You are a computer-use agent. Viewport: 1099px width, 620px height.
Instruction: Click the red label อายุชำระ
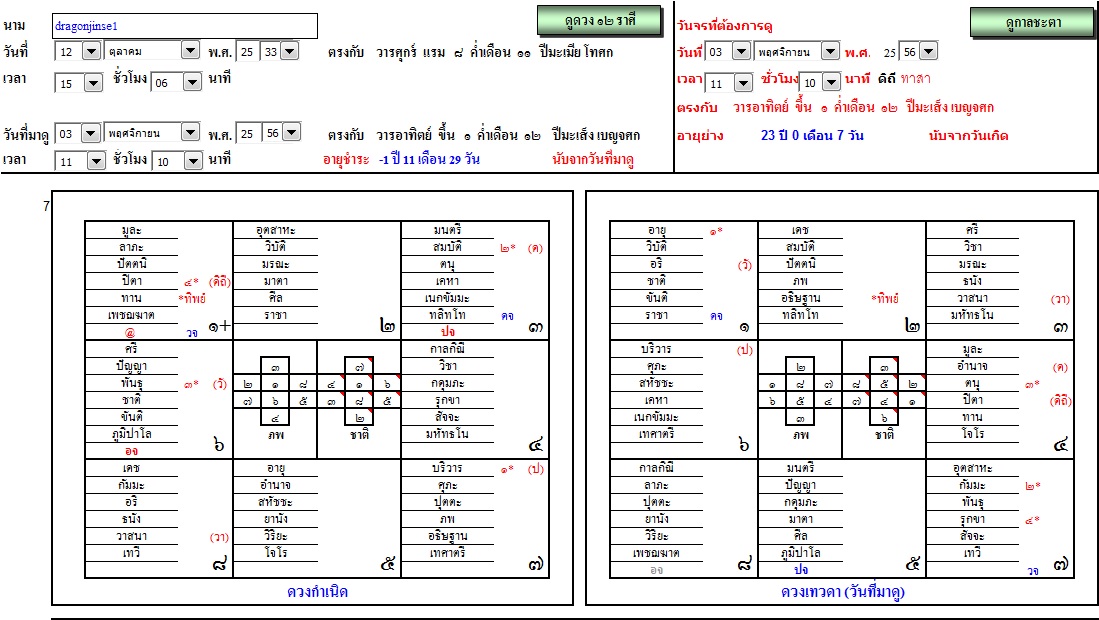[346, 160]
